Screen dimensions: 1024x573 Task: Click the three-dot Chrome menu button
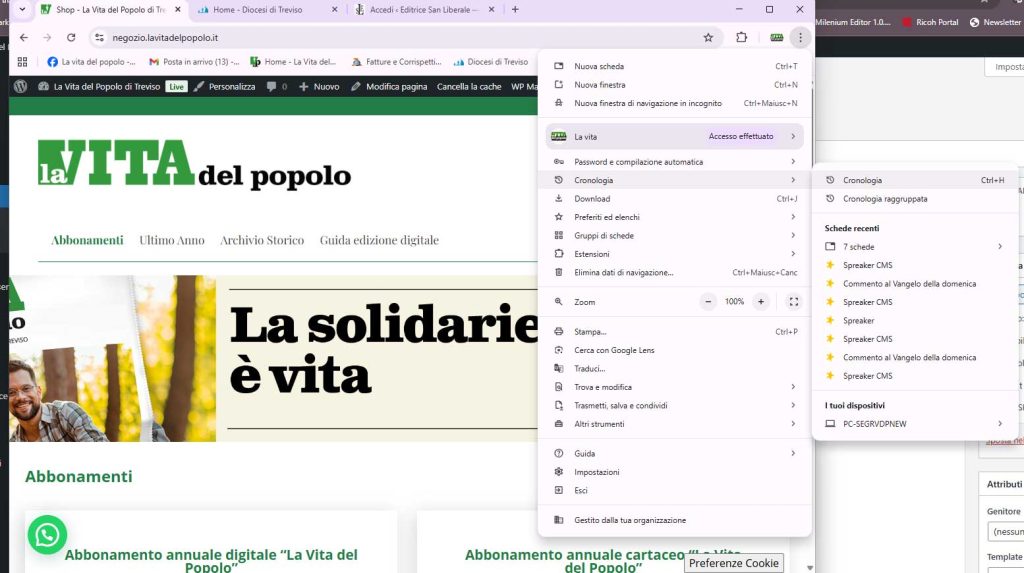[x=800, y=38]
